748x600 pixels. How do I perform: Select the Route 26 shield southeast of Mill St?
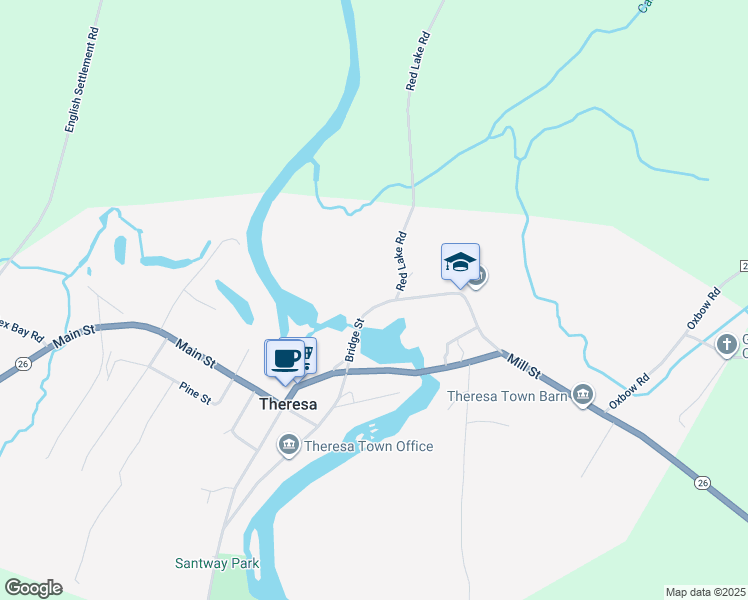(702, 483)
